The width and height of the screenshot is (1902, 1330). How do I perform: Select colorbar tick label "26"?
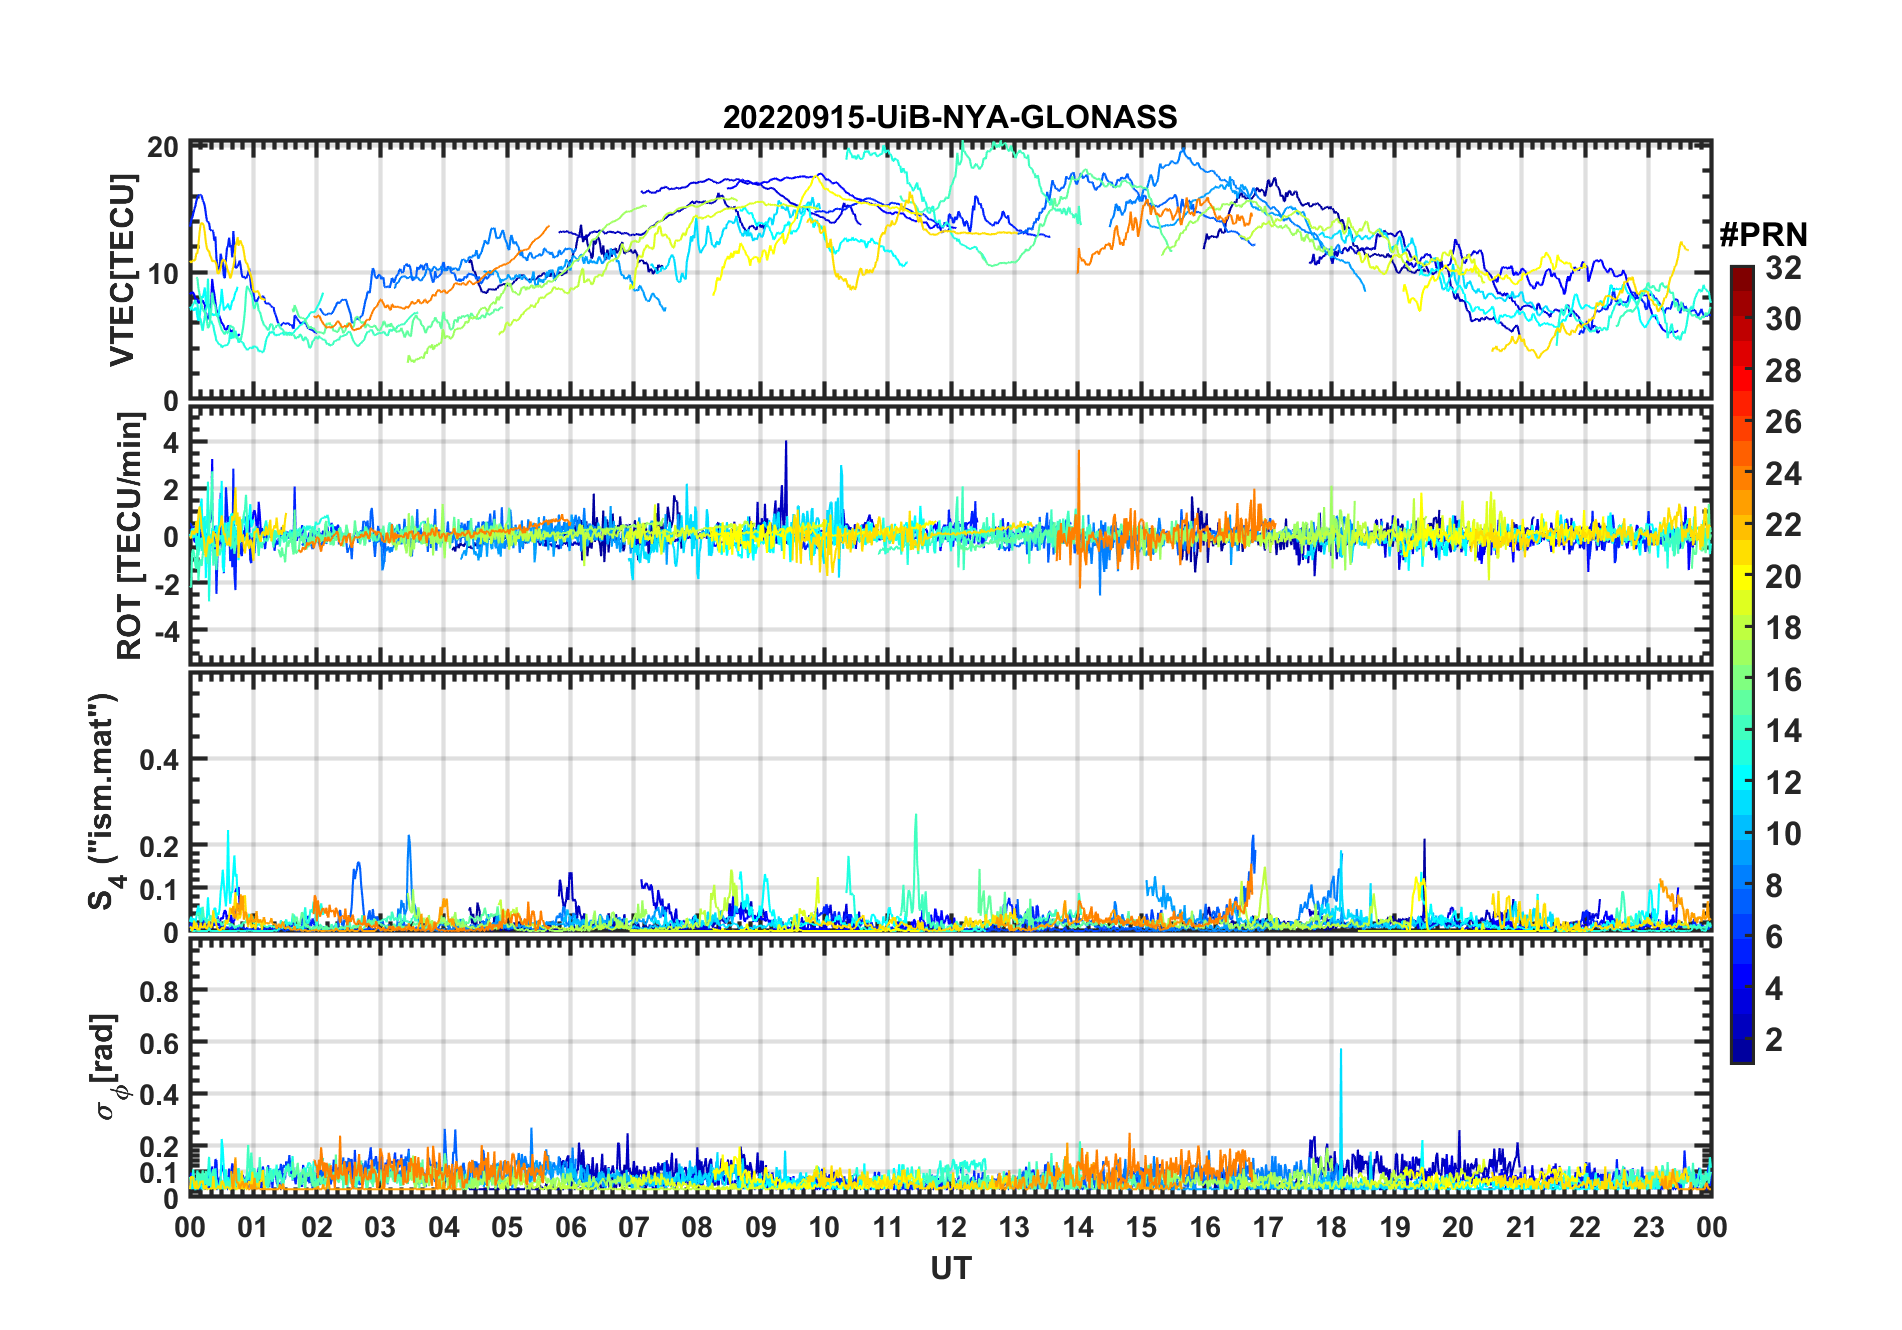1783,422
